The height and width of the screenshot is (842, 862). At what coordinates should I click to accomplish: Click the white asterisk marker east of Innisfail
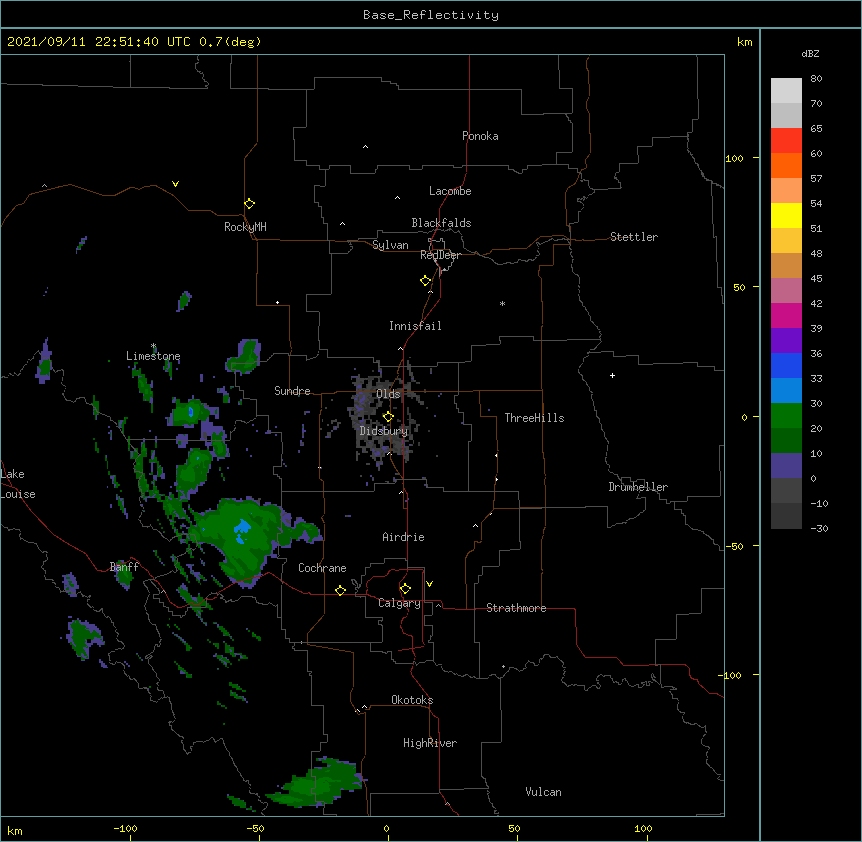[x=502, y=303]
